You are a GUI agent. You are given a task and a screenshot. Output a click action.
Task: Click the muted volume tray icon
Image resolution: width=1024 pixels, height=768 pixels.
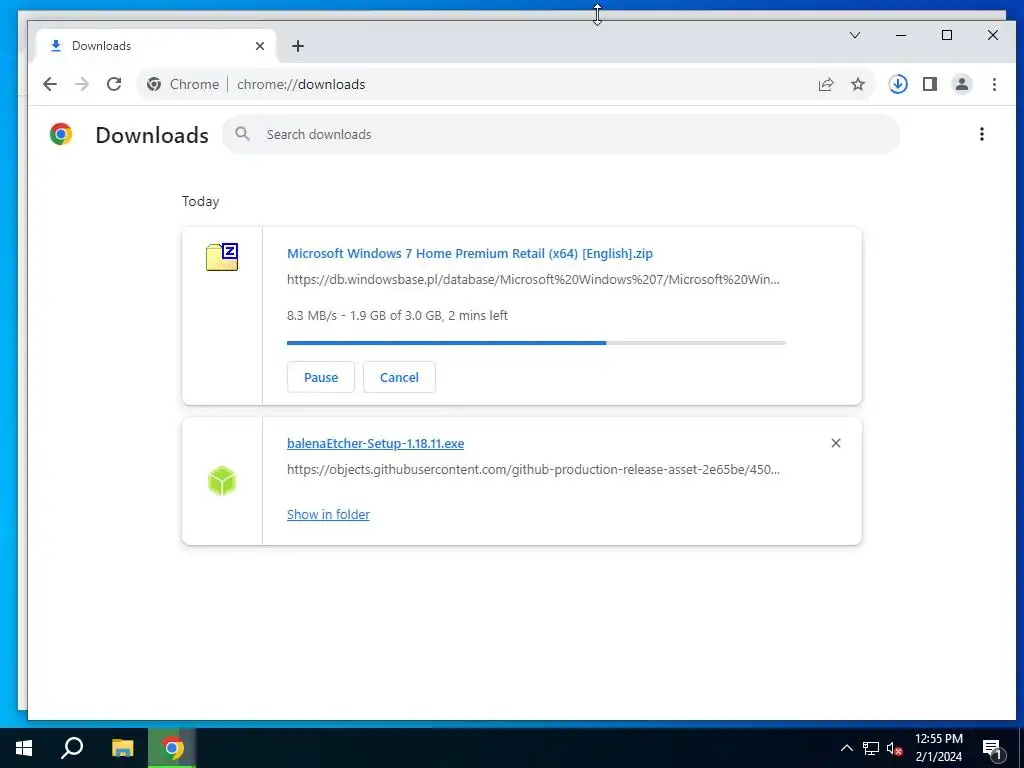point(894,749)
